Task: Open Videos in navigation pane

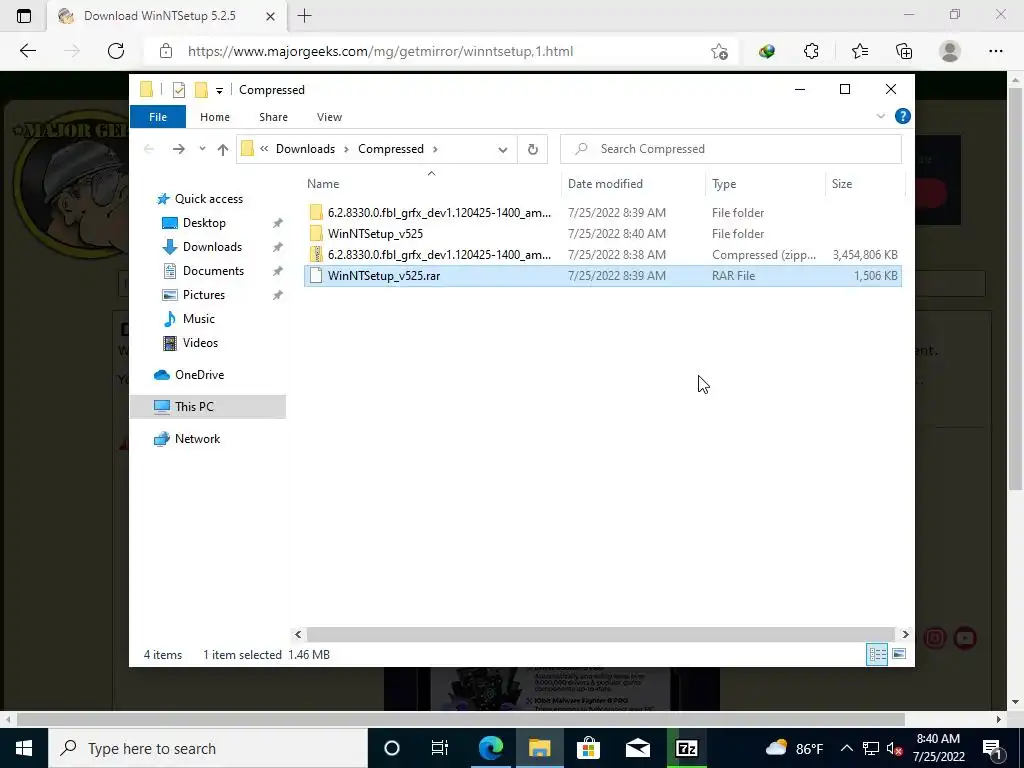Action: point(200,343)
